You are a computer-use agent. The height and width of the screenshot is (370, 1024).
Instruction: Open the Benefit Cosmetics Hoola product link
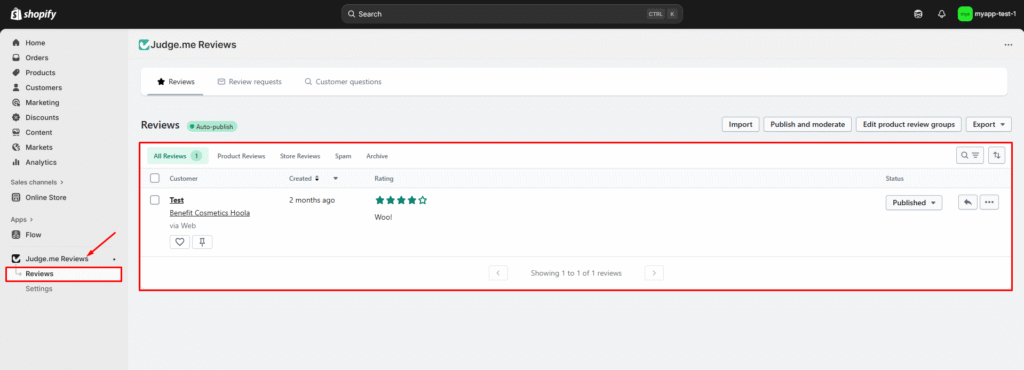point(210,213)
